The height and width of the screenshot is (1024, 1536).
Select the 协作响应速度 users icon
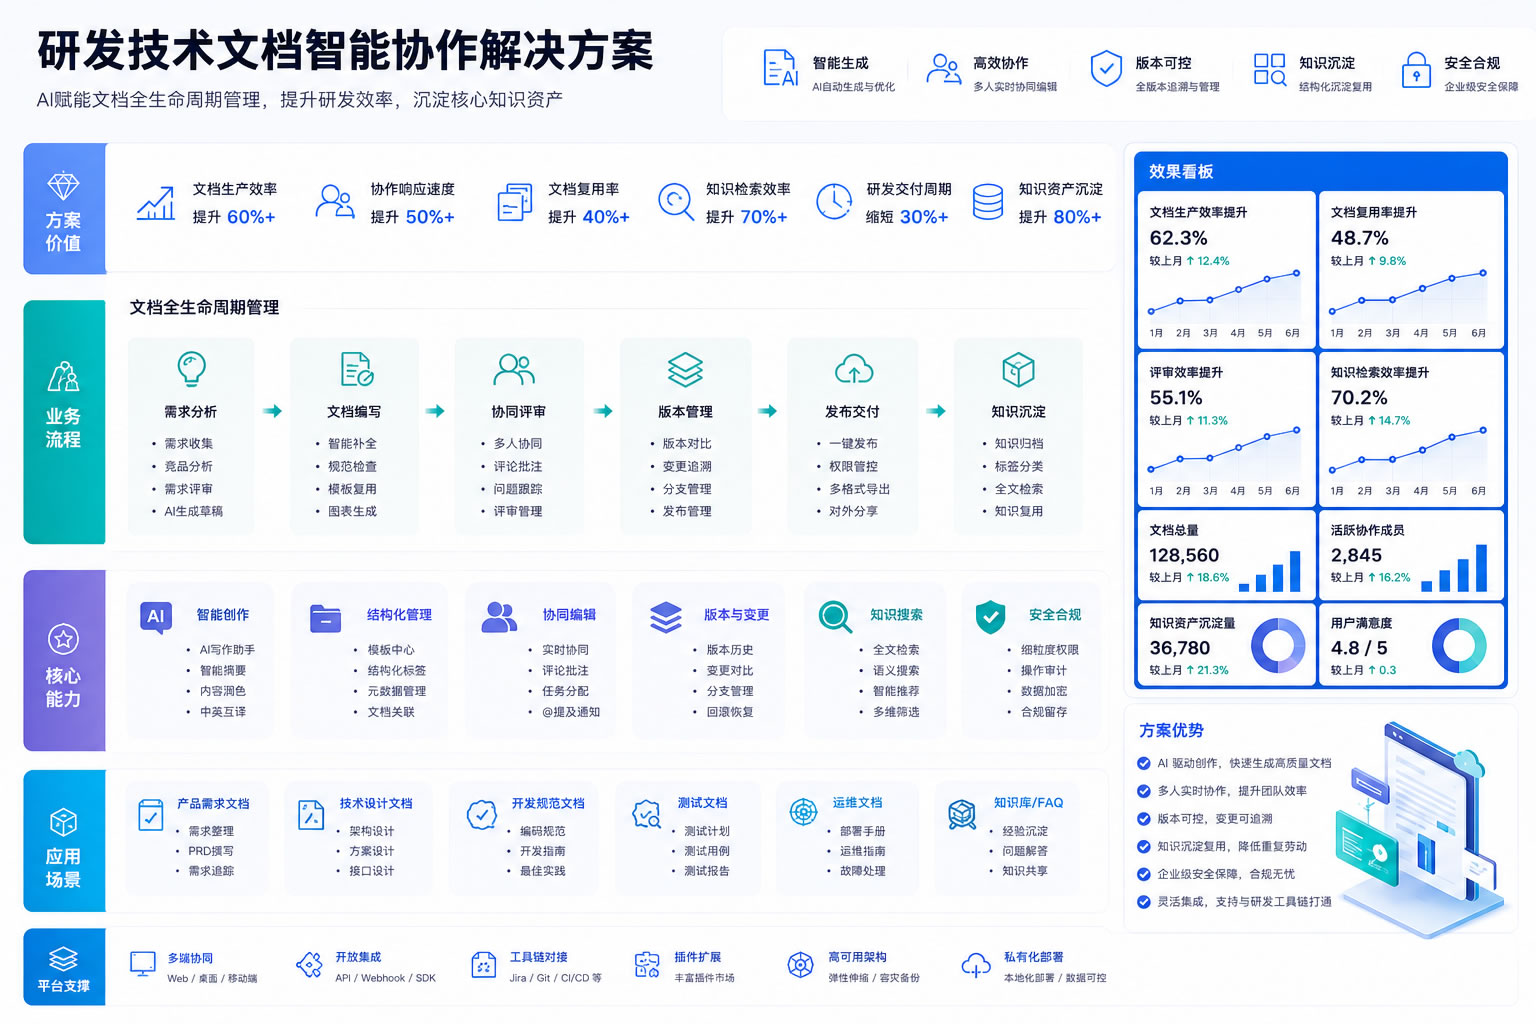335,201
